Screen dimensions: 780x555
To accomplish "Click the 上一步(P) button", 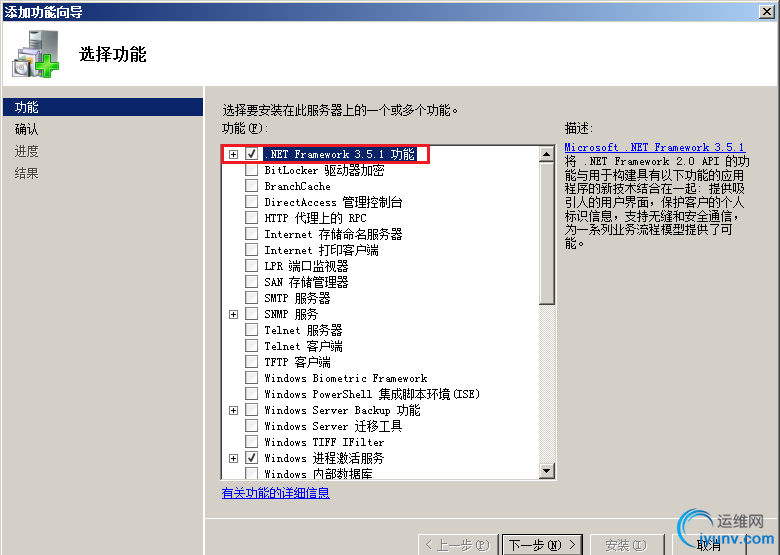I will (458, 545).
